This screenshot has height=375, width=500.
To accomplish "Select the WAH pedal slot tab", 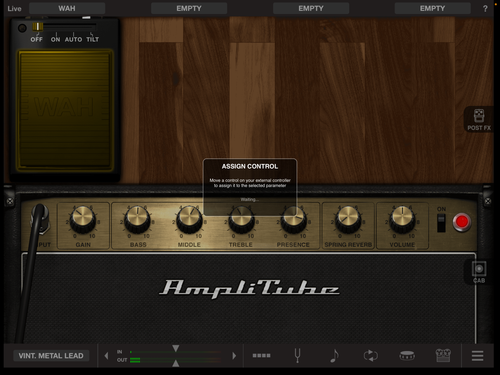I will [x=67, y=8].
